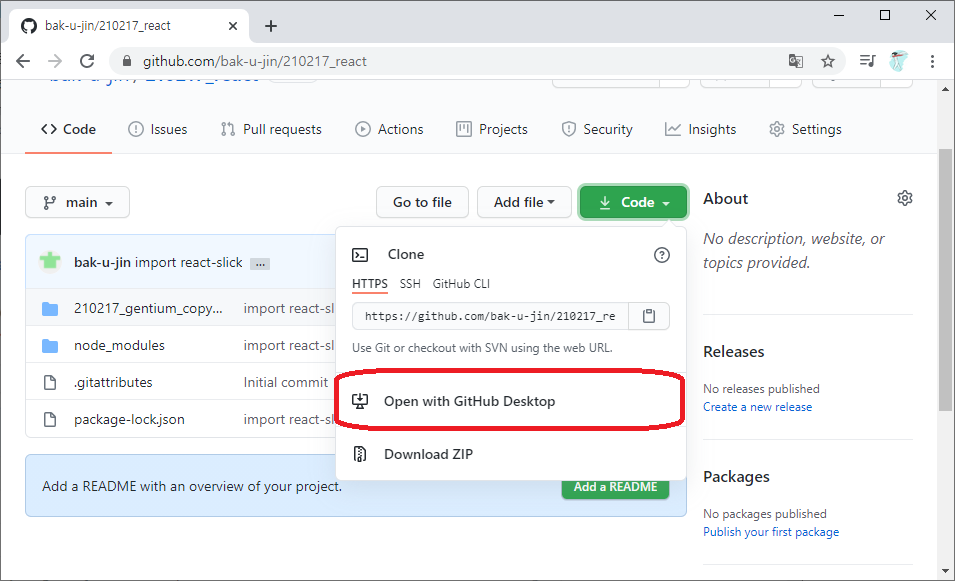Click the clone URL text field
This screenshot has height=581, width=955.
click(490, 316)
